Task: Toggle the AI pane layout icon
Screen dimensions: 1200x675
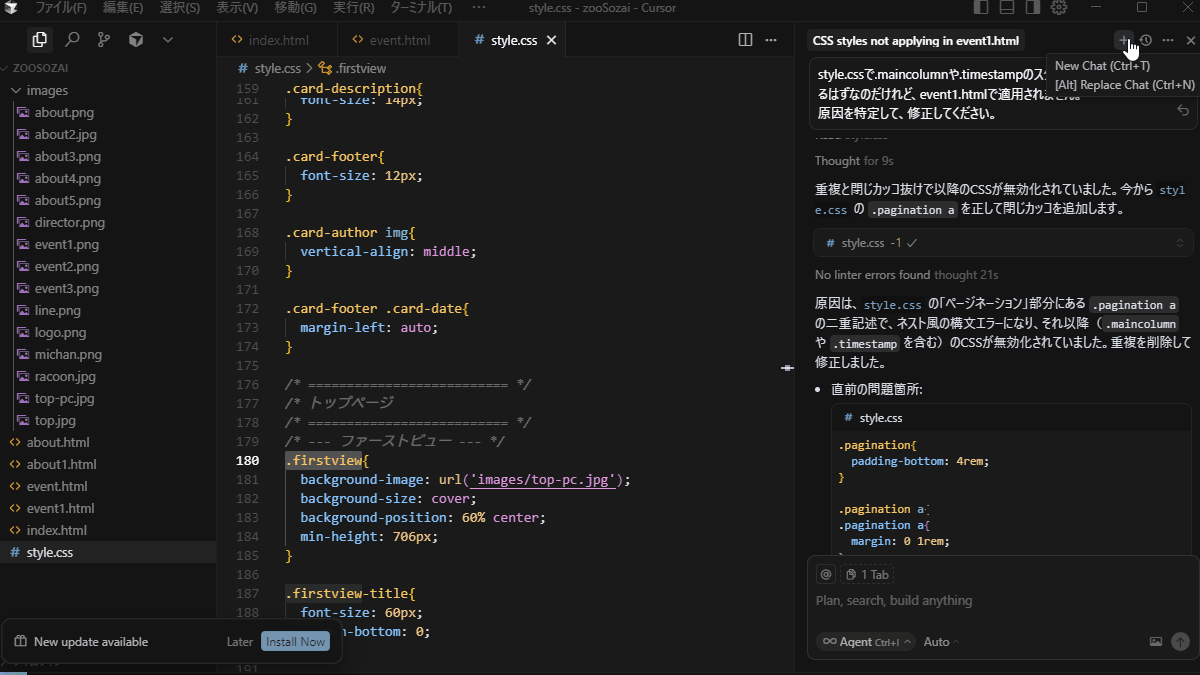Action: [x=1033, y=8]
